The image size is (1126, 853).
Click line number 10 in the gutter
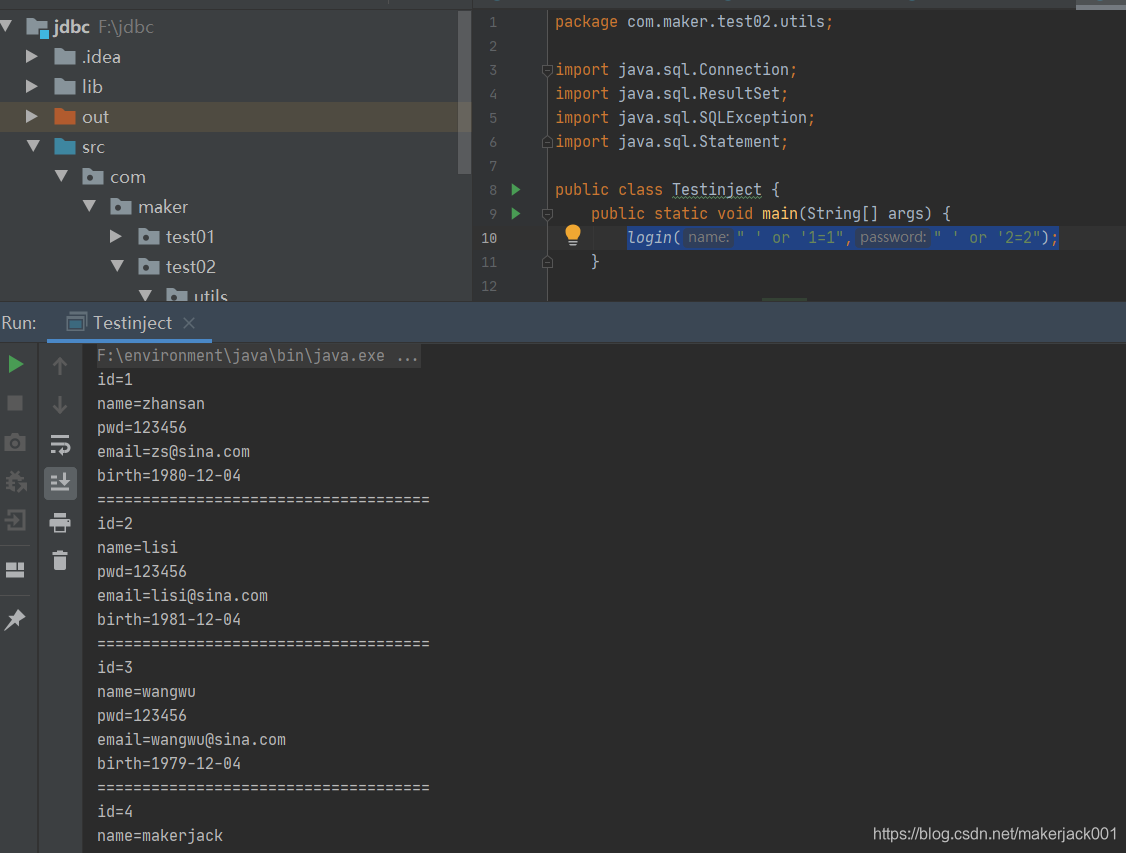(489, 238)
